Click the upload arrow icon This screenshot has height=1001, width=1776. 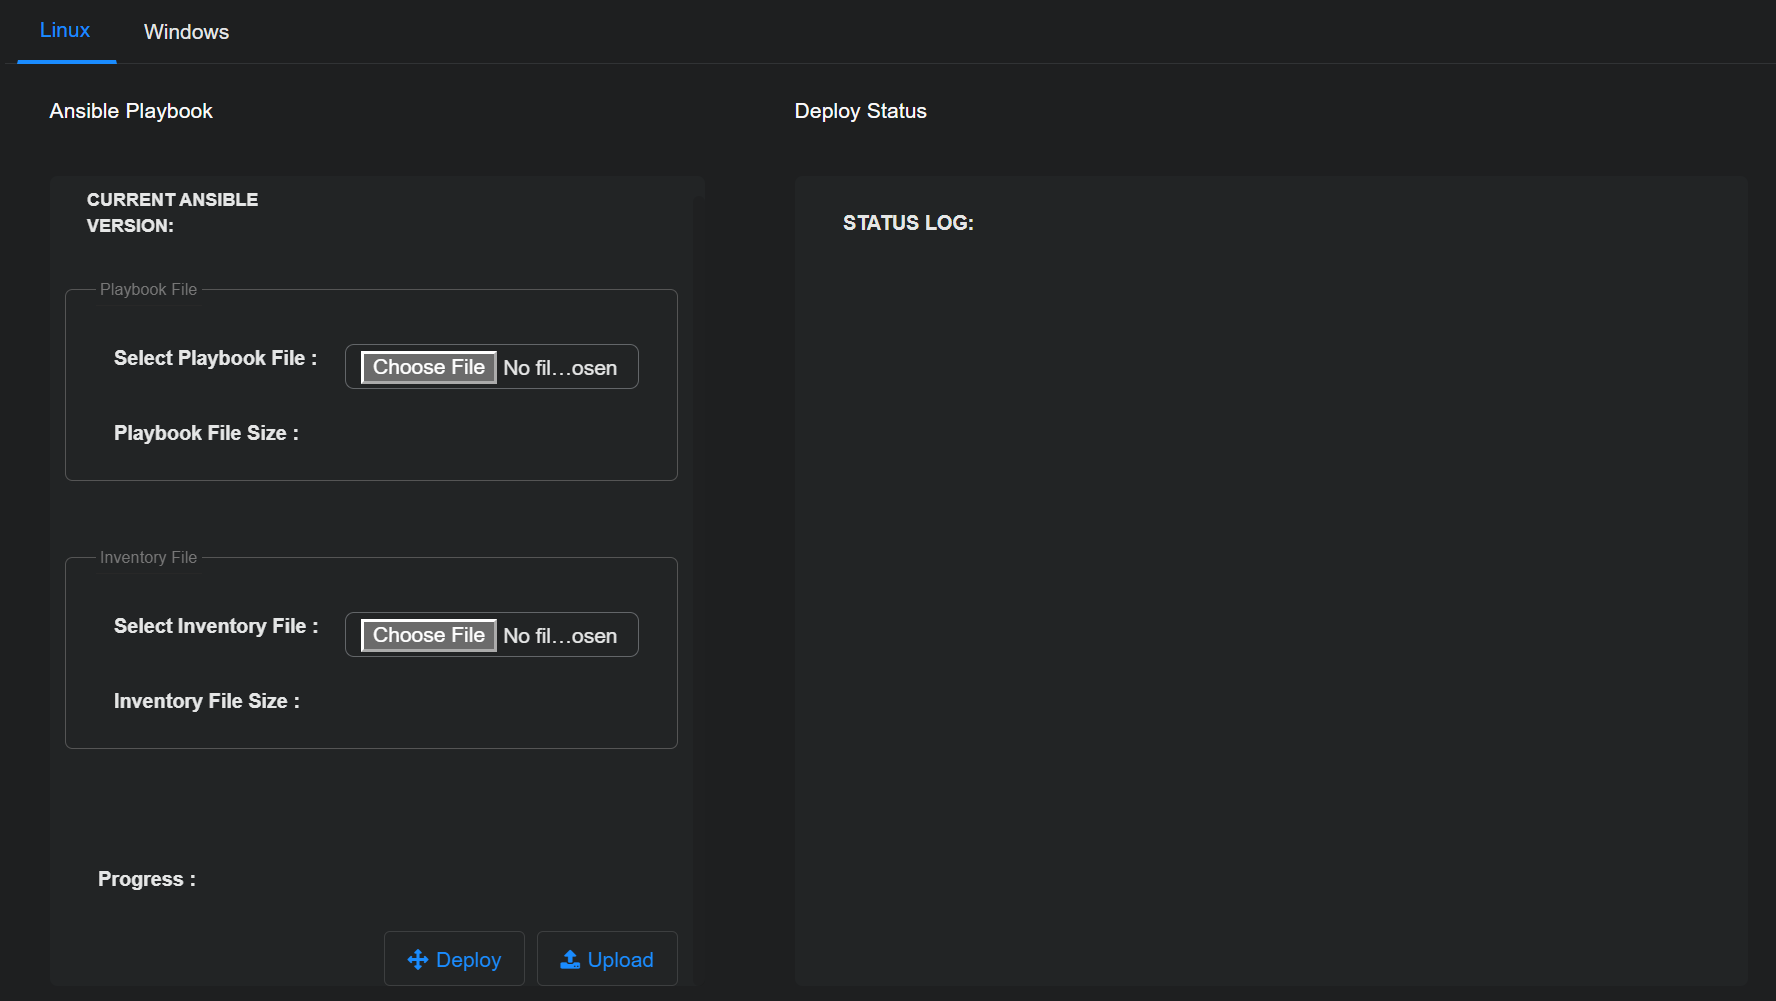570,960
